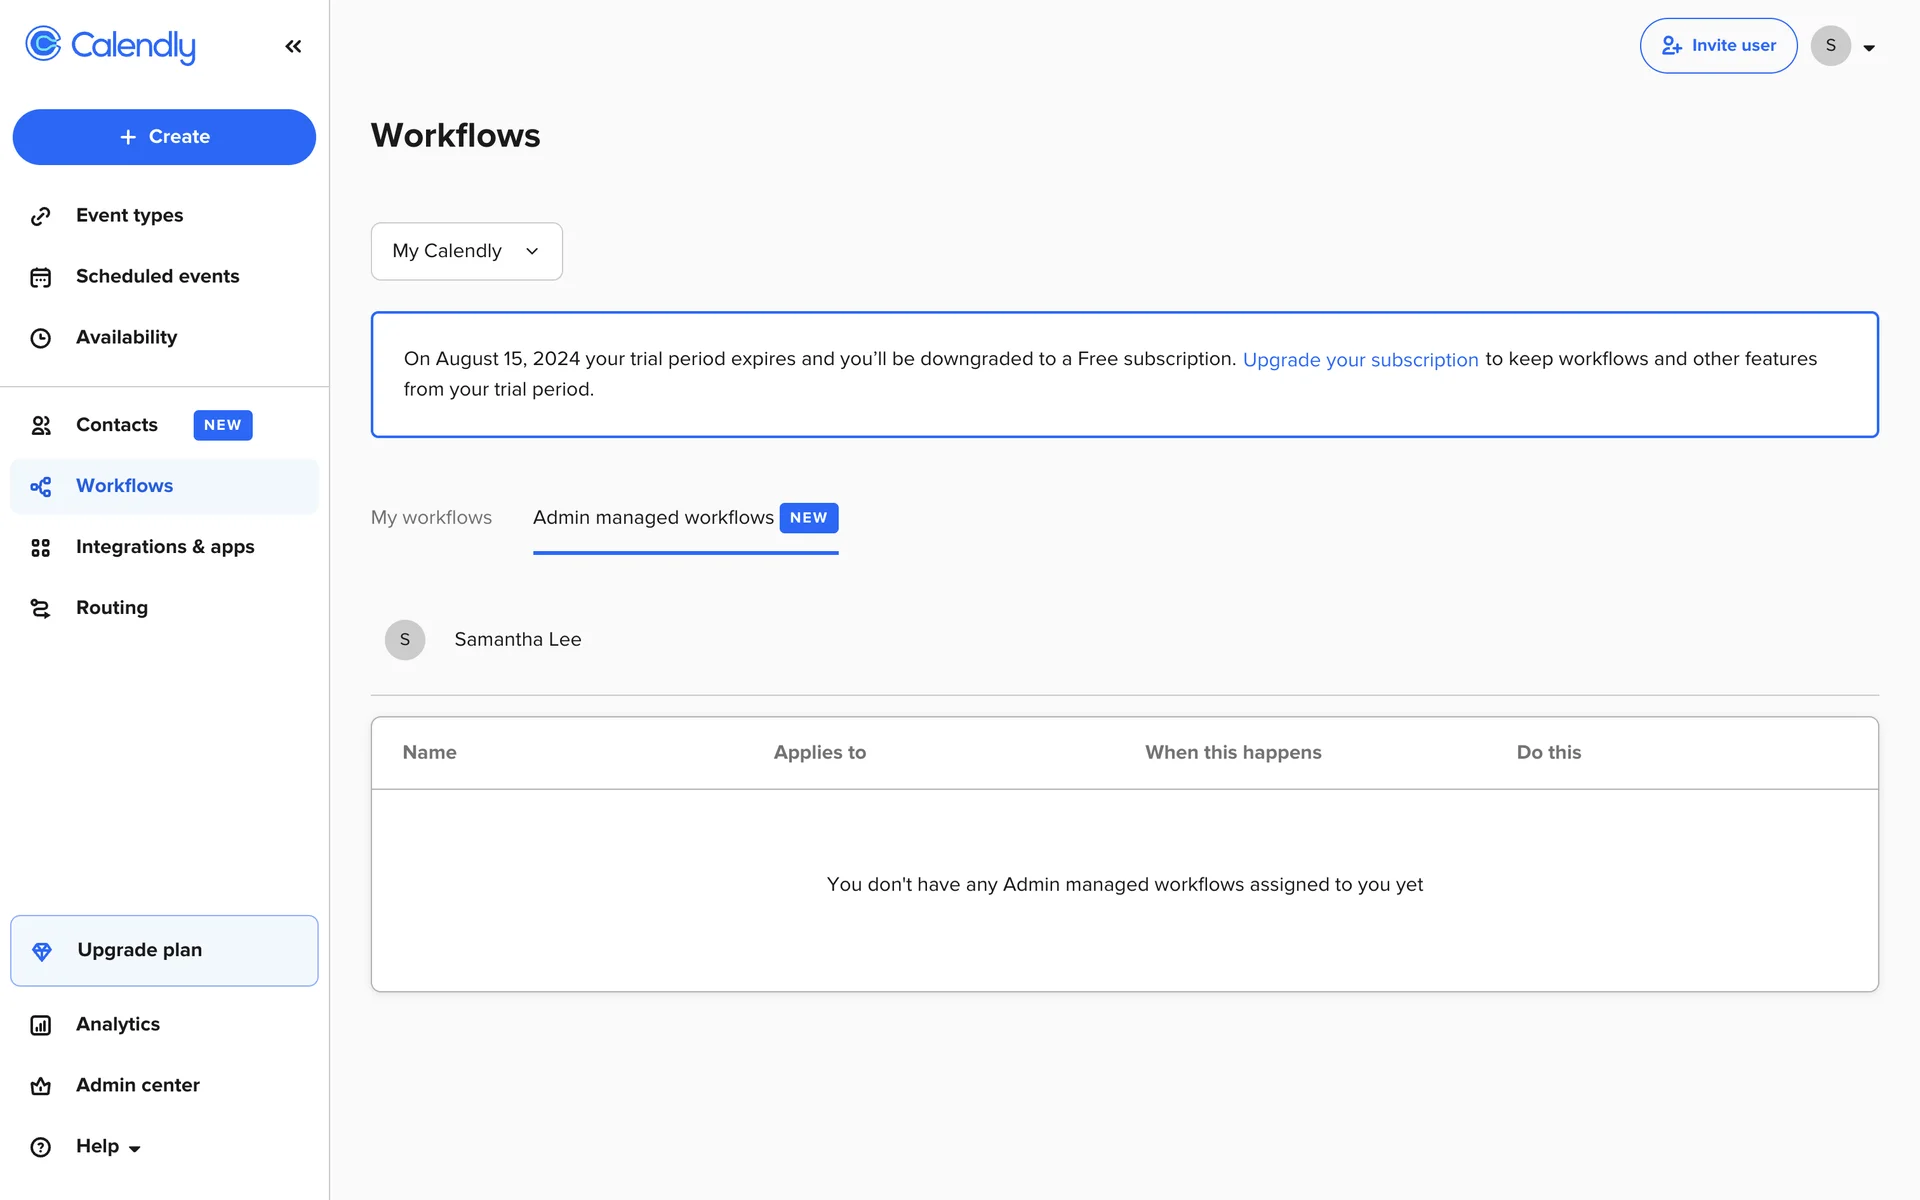Viewport: 1920px width, 1200px height.
Task: Click the Integrations & apps grid icon
Action: coord(40,547)
